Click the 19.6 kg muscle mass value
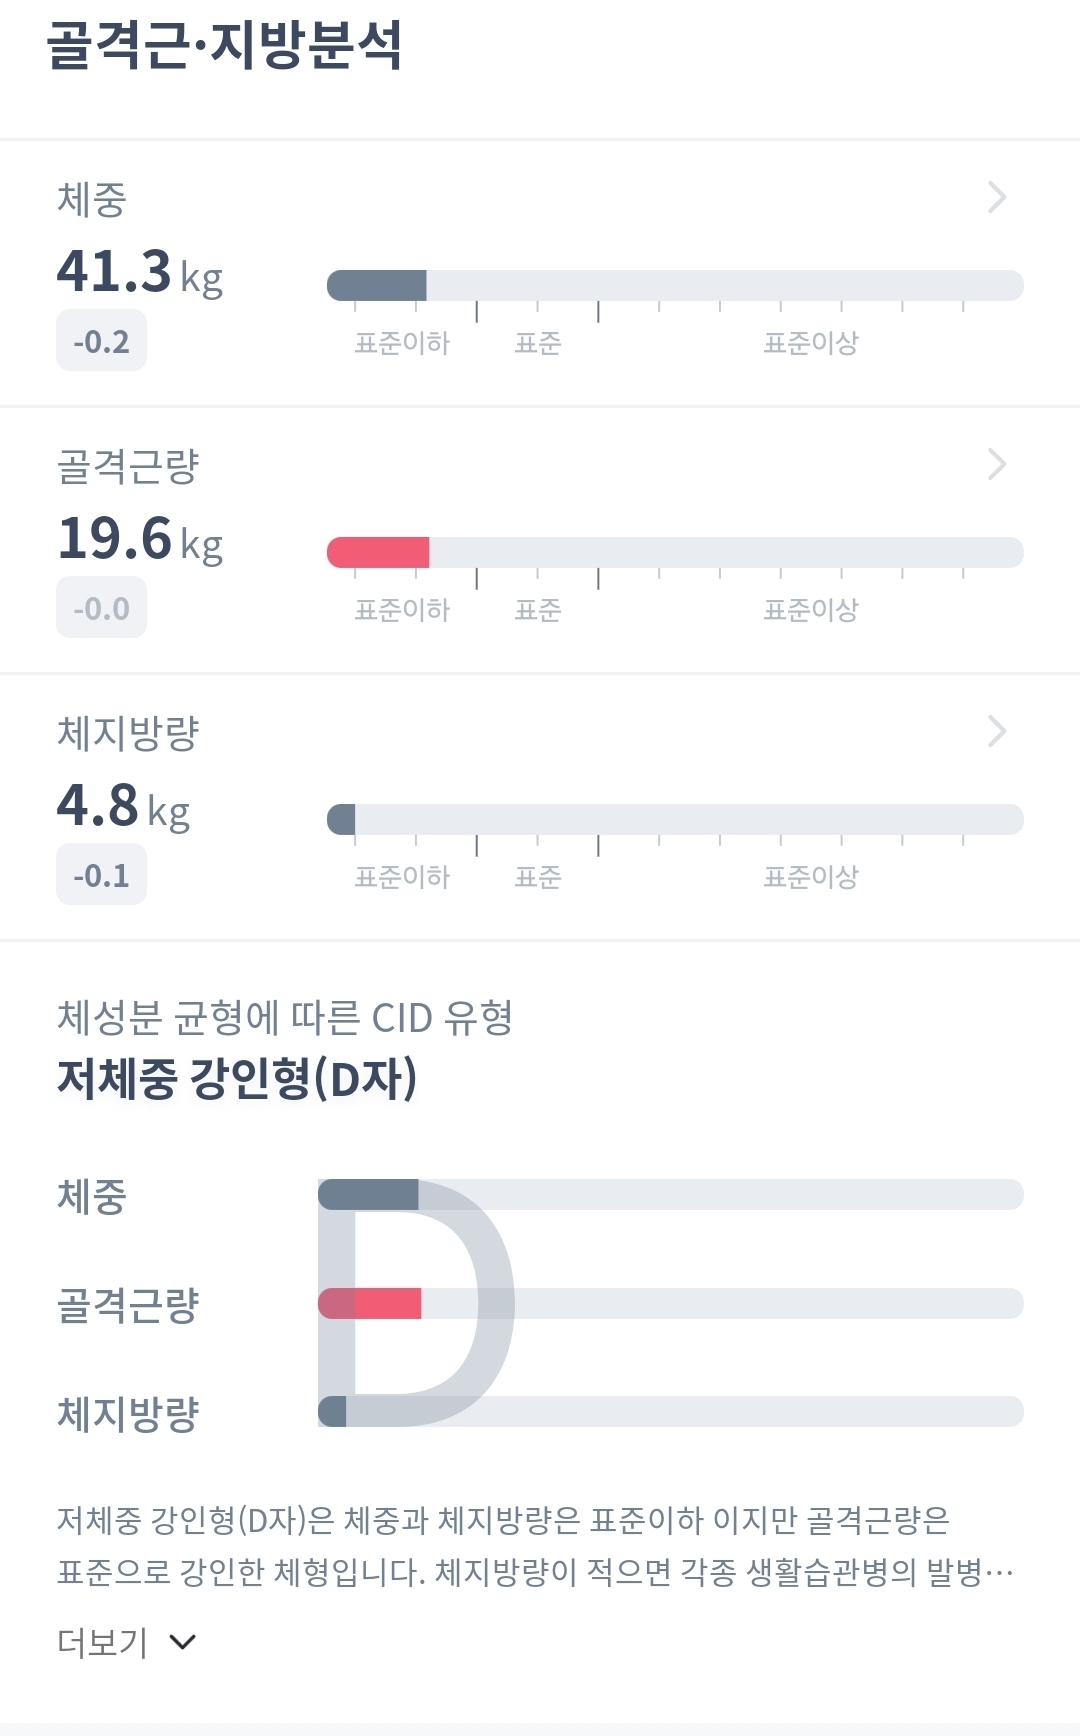 [139, 538]
